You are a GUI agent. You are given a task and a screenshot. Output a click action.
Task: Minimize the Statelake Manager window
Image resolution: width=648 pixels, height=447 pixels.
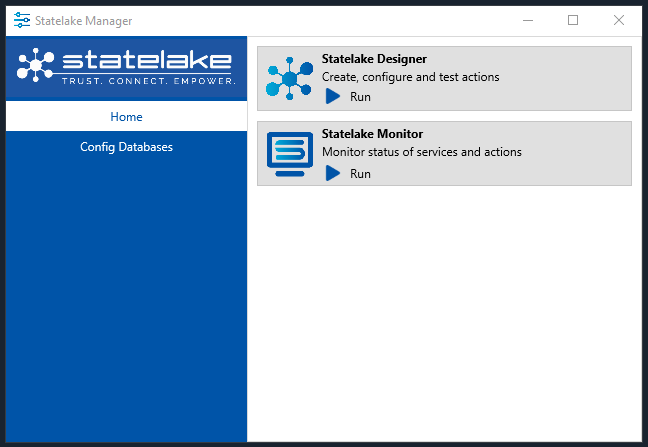(528, 20)
